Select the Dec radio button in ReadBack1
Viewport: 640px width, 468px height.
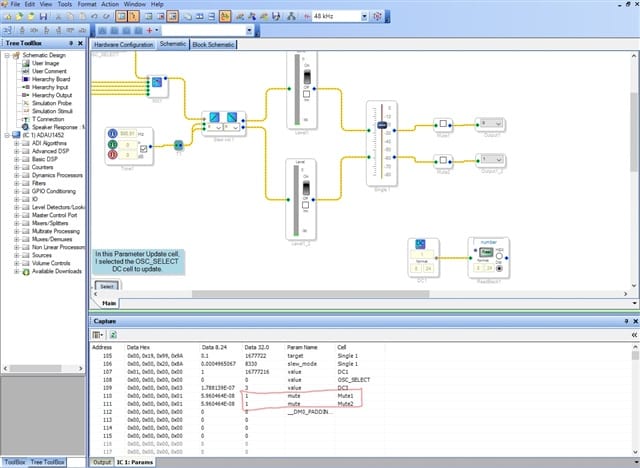pos(499,268)
